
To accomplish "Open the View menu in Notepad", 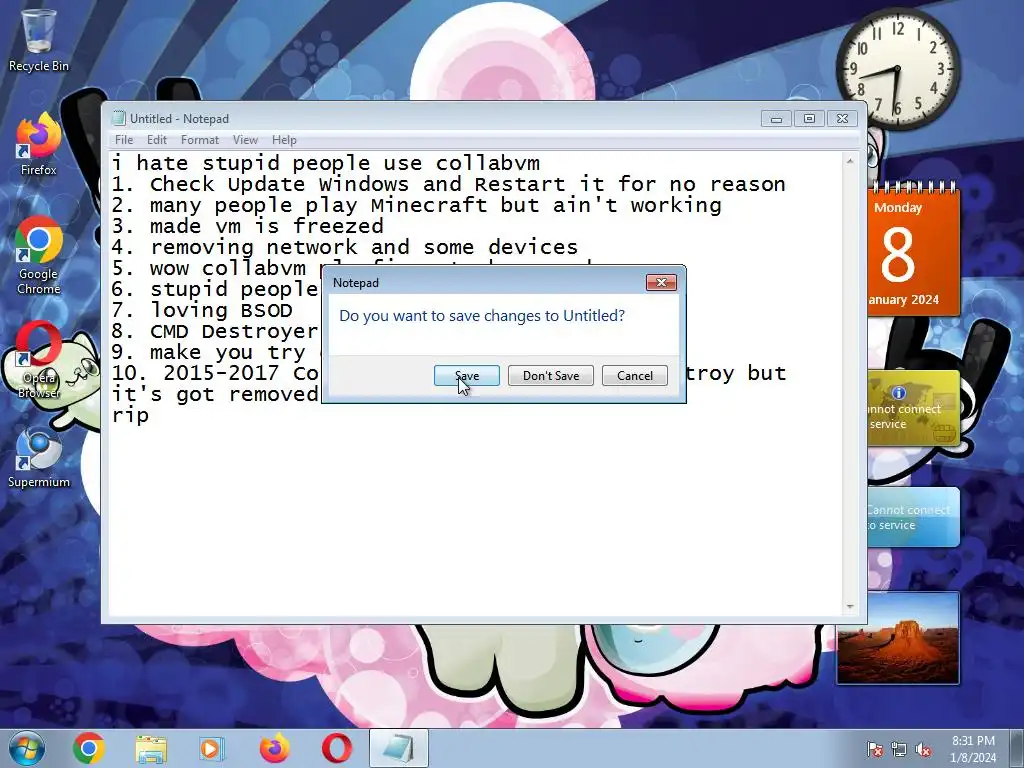I will 246,140.
